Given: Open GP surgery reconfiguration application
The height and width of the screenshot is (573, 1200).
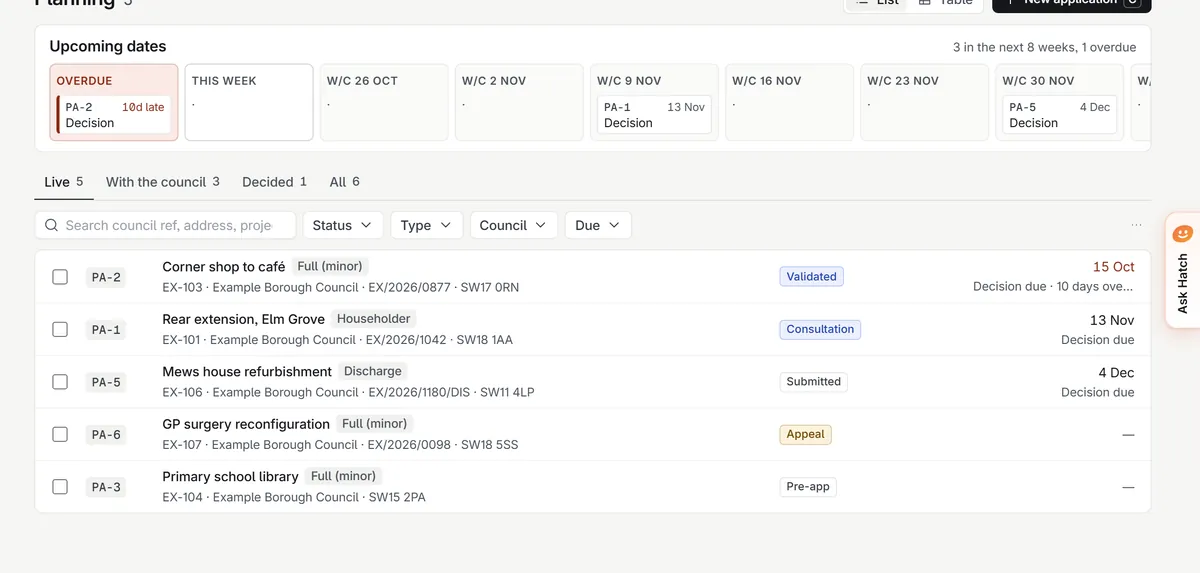Looking at the screenshot, I should (246, 424).
